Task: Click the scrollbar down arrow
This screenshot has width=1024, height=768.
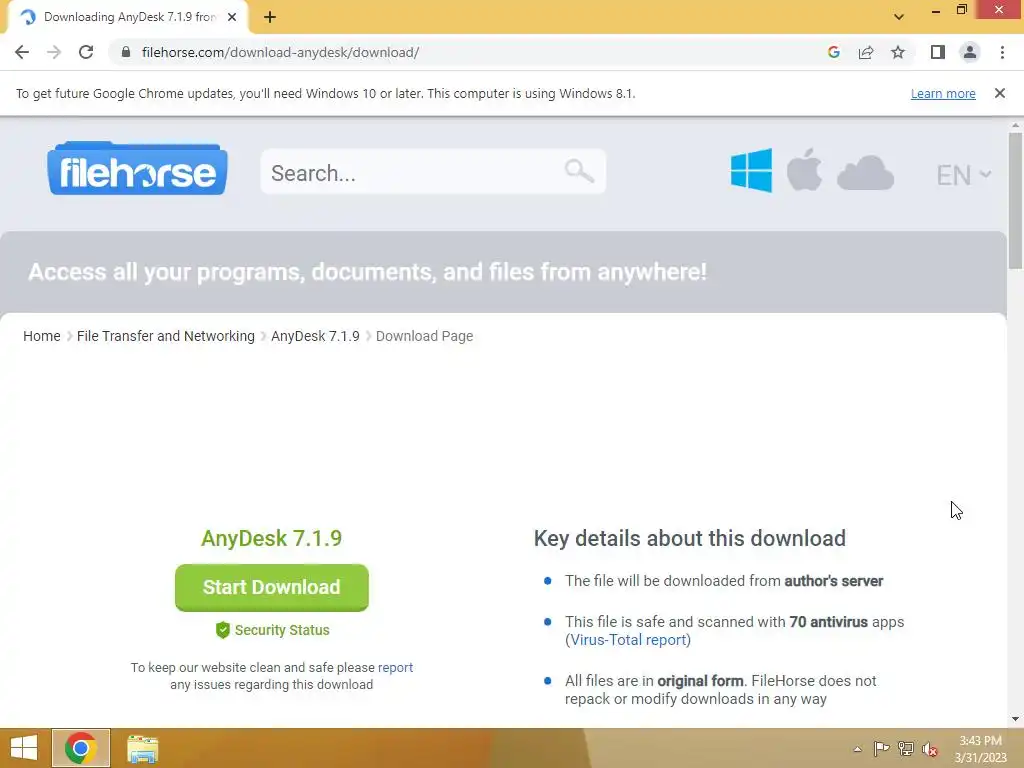Action: [1015, 719]
